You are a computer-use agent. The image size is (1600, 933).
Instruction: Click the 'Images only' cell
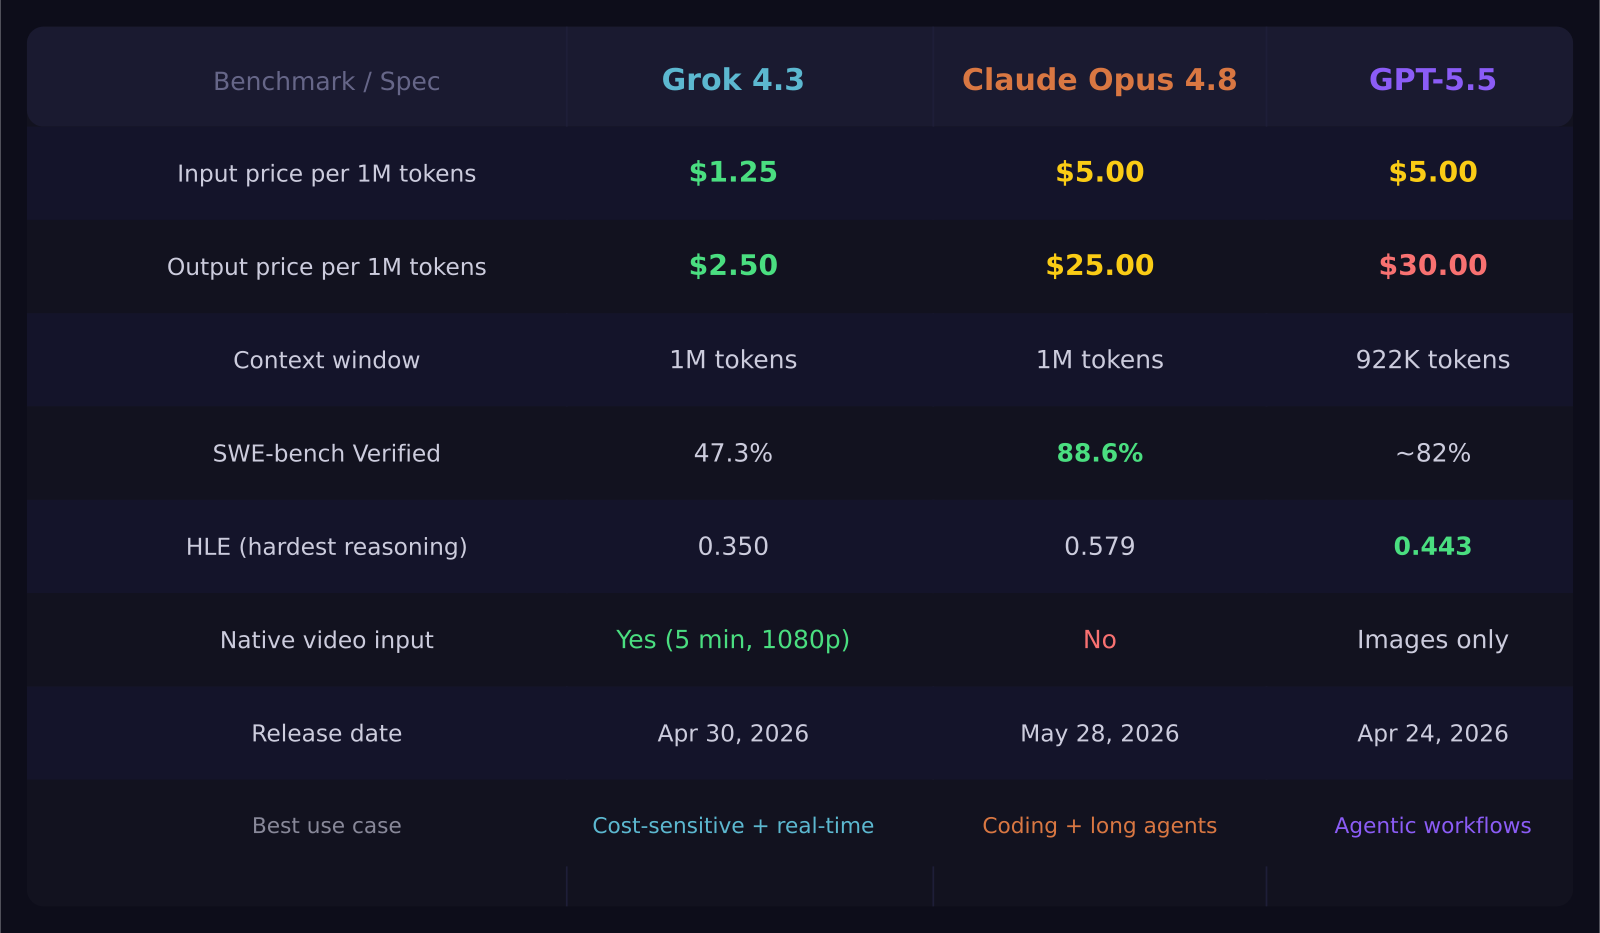1432,640
